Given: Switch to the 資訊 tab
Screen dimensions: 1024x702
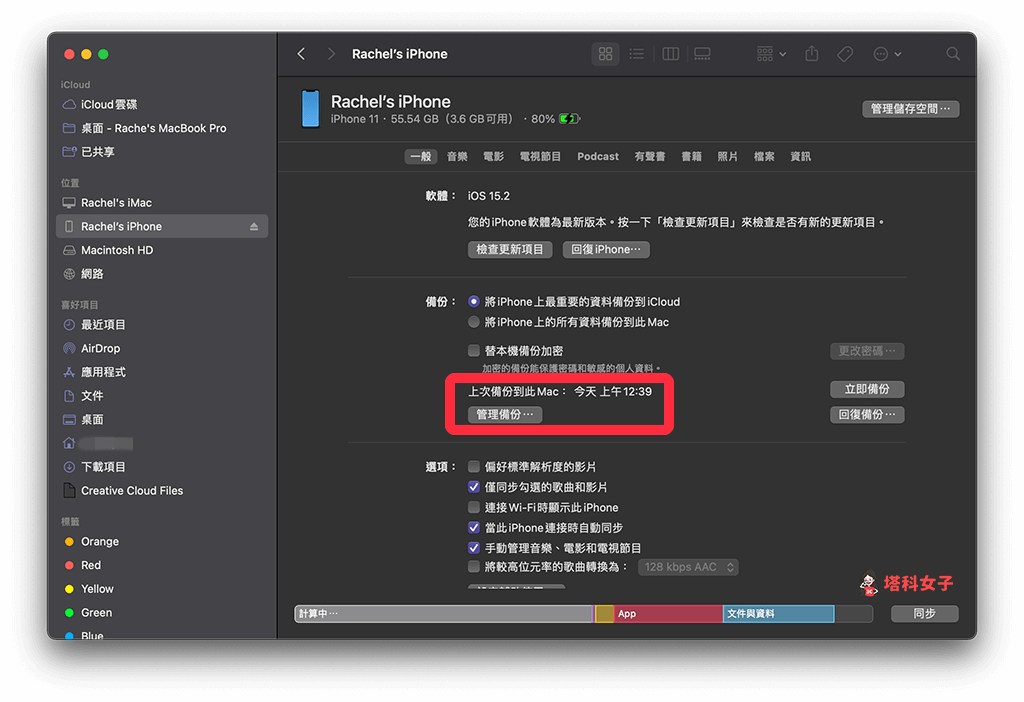Looking at the screenshot, I should 801,157.
